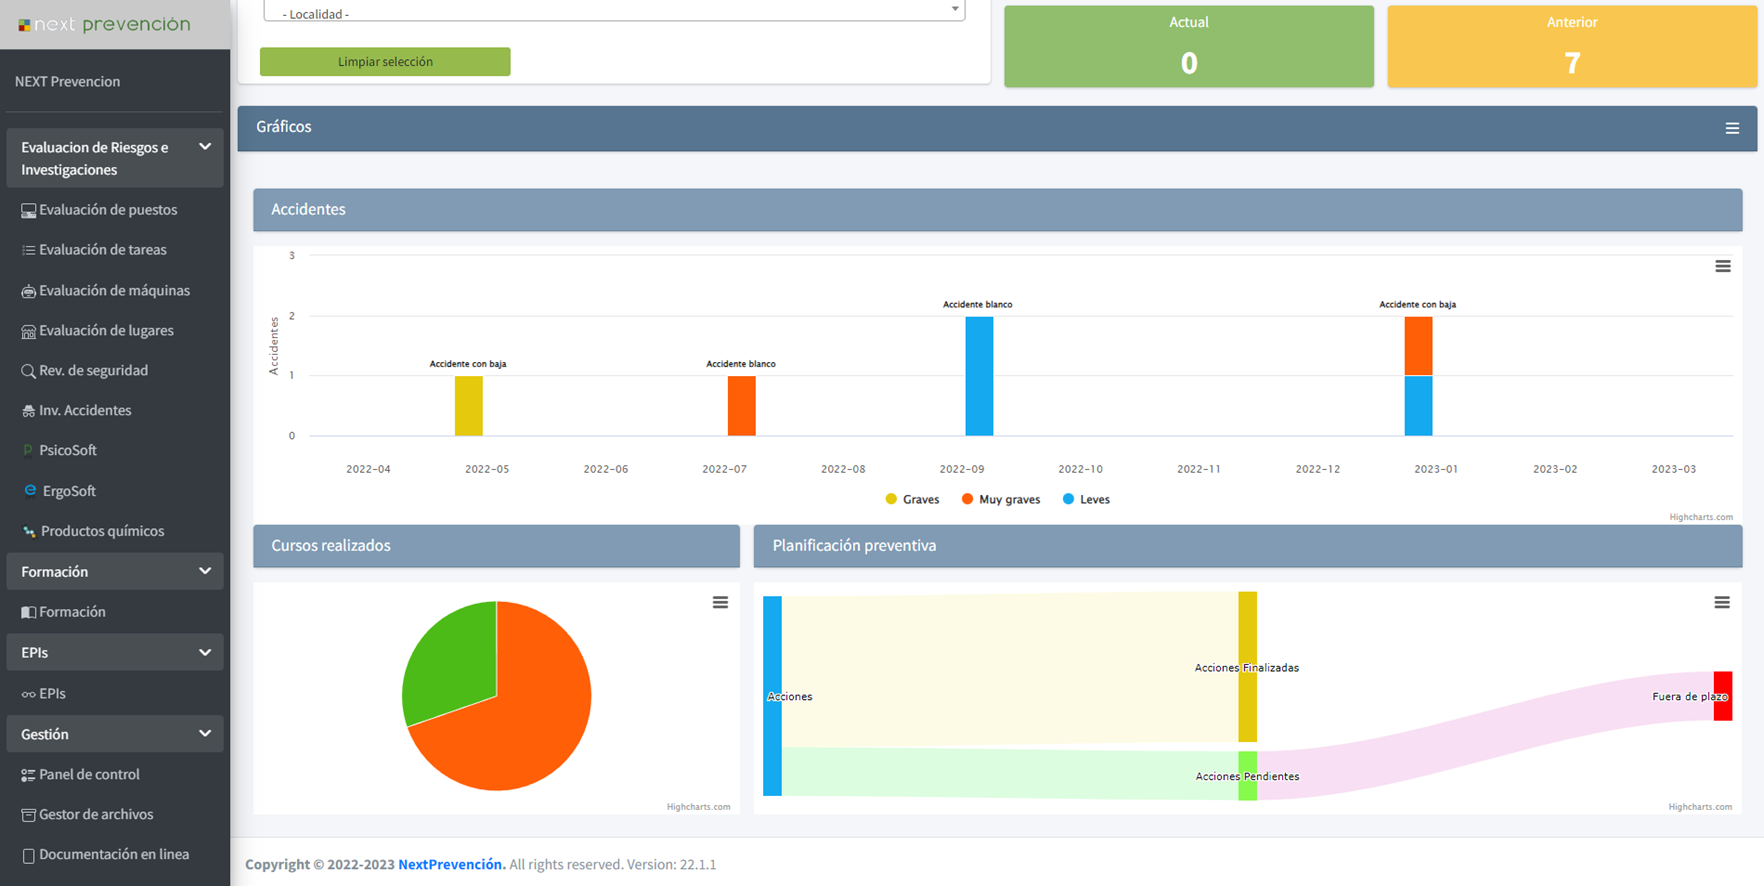Click the next prevención logo

[x=104, y=24]
